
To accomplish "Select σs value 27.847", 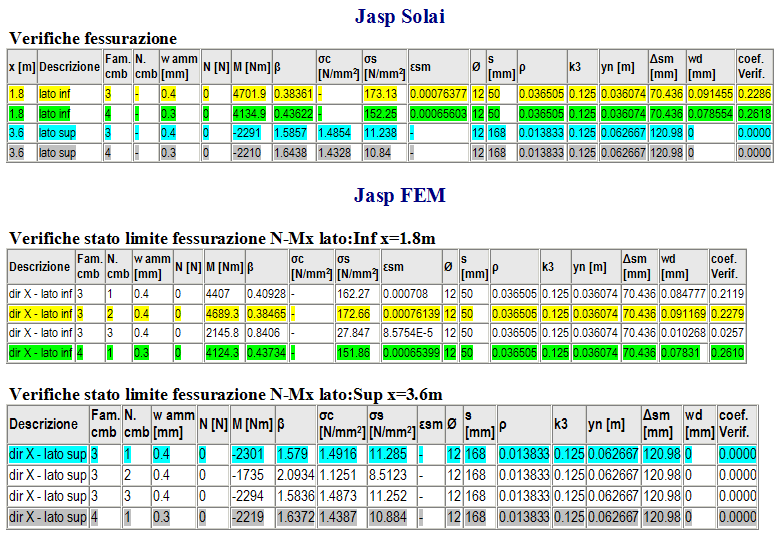I will click(353, 333).
